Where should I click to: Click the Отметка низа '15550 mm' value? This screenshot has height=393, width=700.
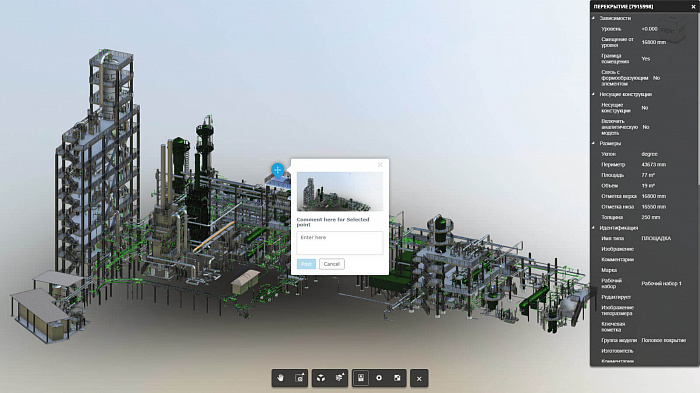[654, 207]
